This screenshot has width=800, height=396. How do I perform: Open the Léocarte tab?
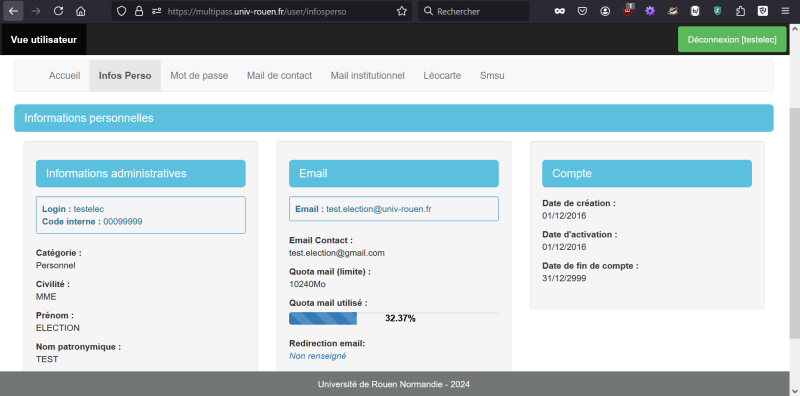click(x=442, y=76)
